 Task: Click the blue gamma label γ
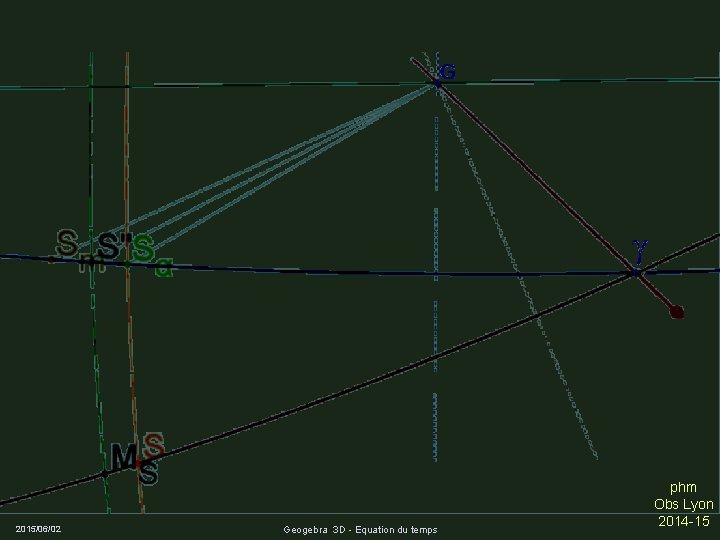640,252
